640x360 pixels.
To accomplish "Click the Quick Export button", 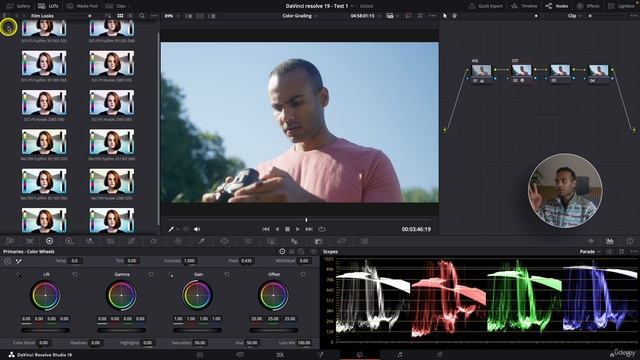I will click(485, 6).
